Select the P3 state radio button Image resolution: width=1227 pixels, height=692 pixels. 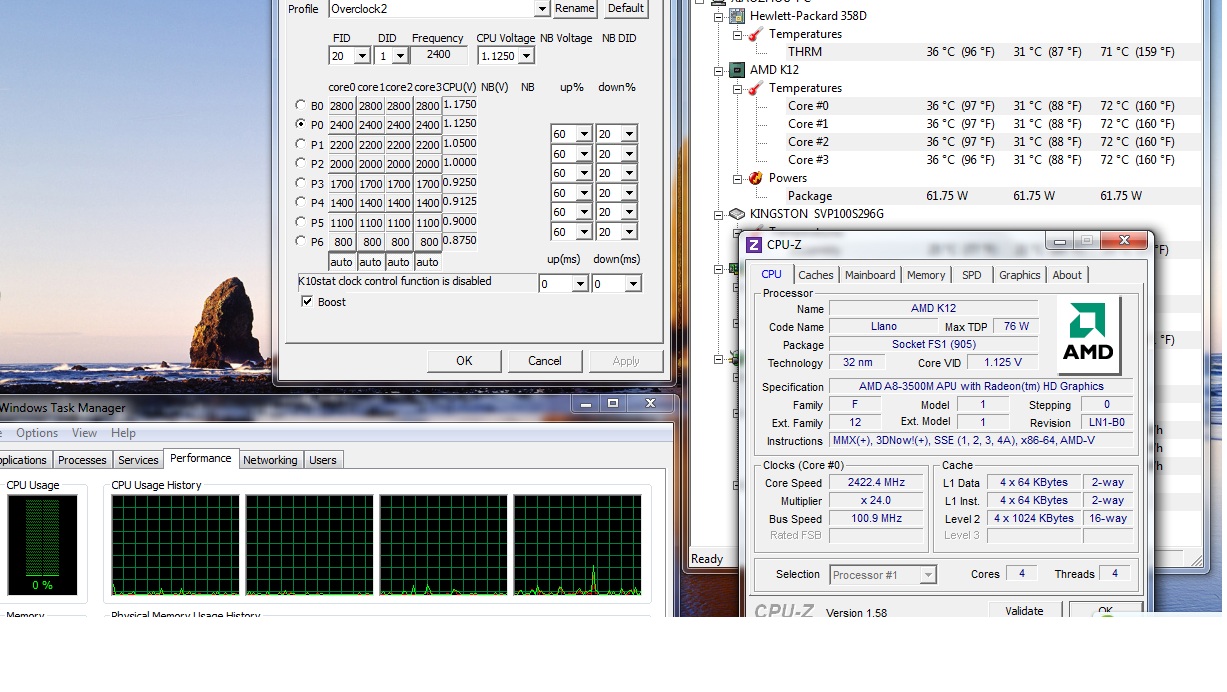click(301, 183)
